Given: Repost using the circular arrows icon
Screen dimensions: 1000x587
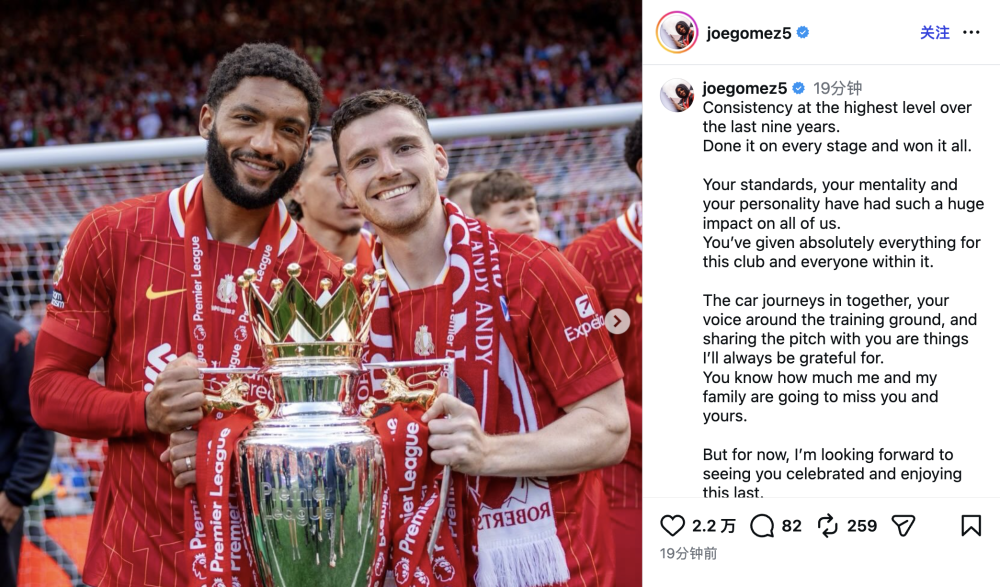Looking at the screenshot, I should tap(827, 526).
